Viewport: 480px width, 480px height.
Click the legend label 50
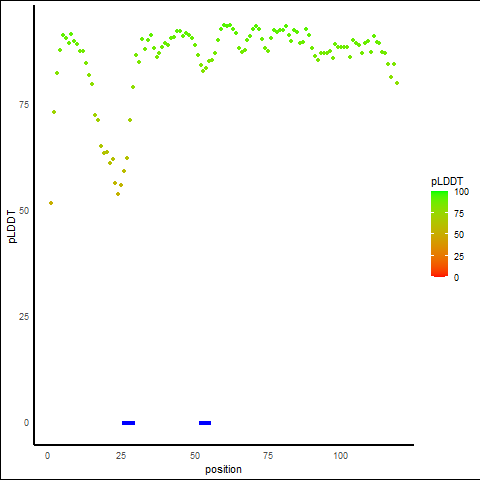pos(459,235)
